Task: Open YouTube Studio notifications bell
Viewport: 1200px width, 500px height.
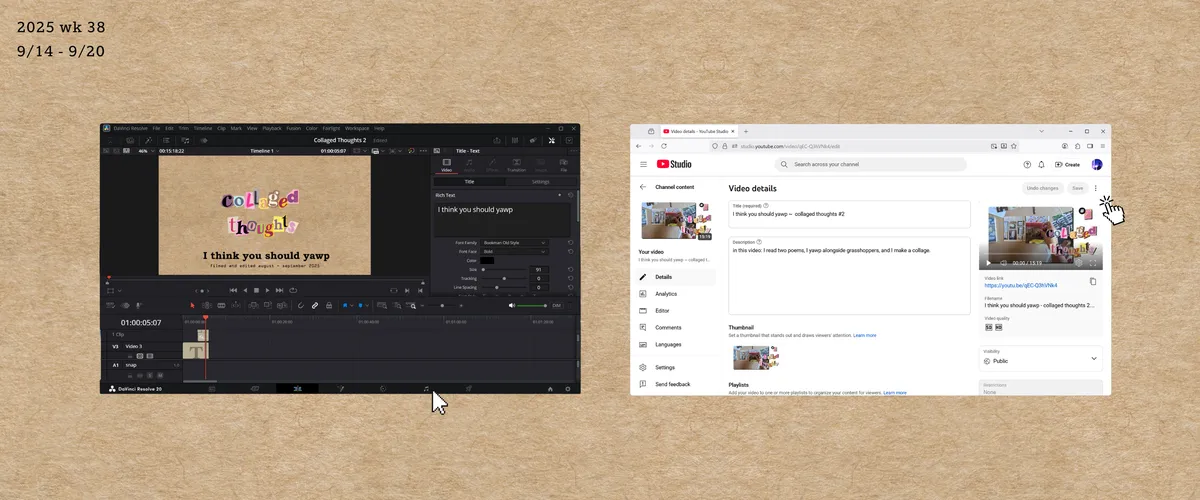Action: click(x=1041, y=164)
